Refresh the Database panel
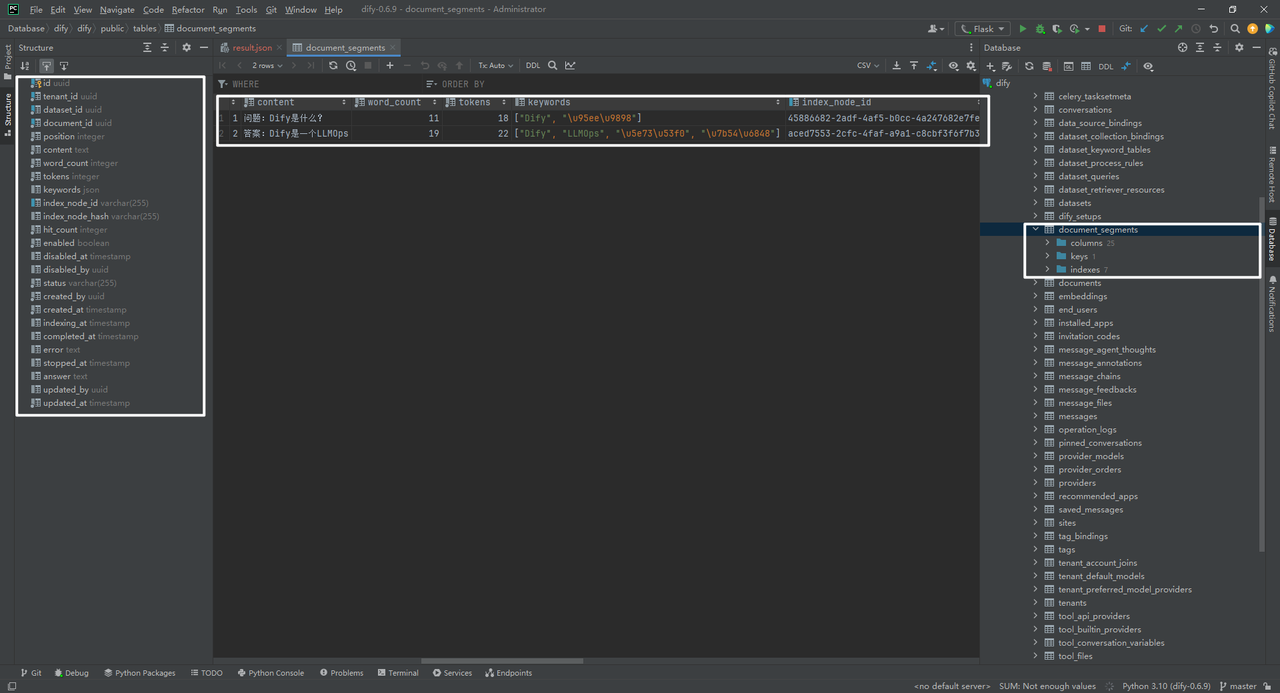The image size is (1280, 693). click(x=1029, y=66)
